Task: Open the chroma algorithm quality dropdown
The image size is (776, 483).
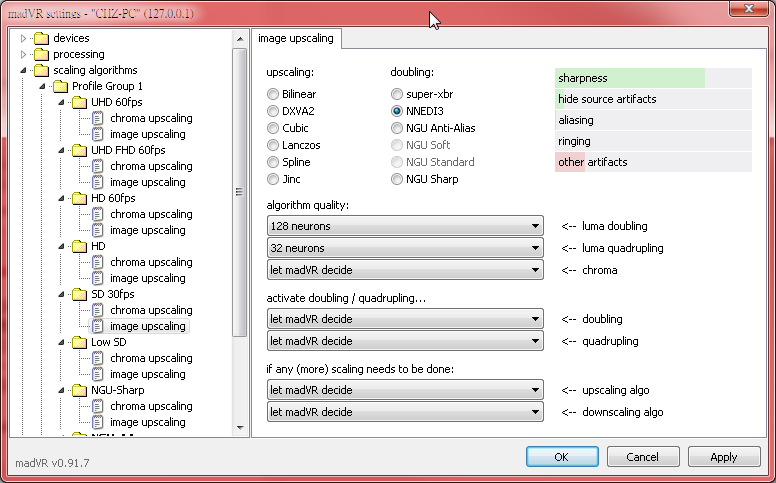Action: (405, 270)
